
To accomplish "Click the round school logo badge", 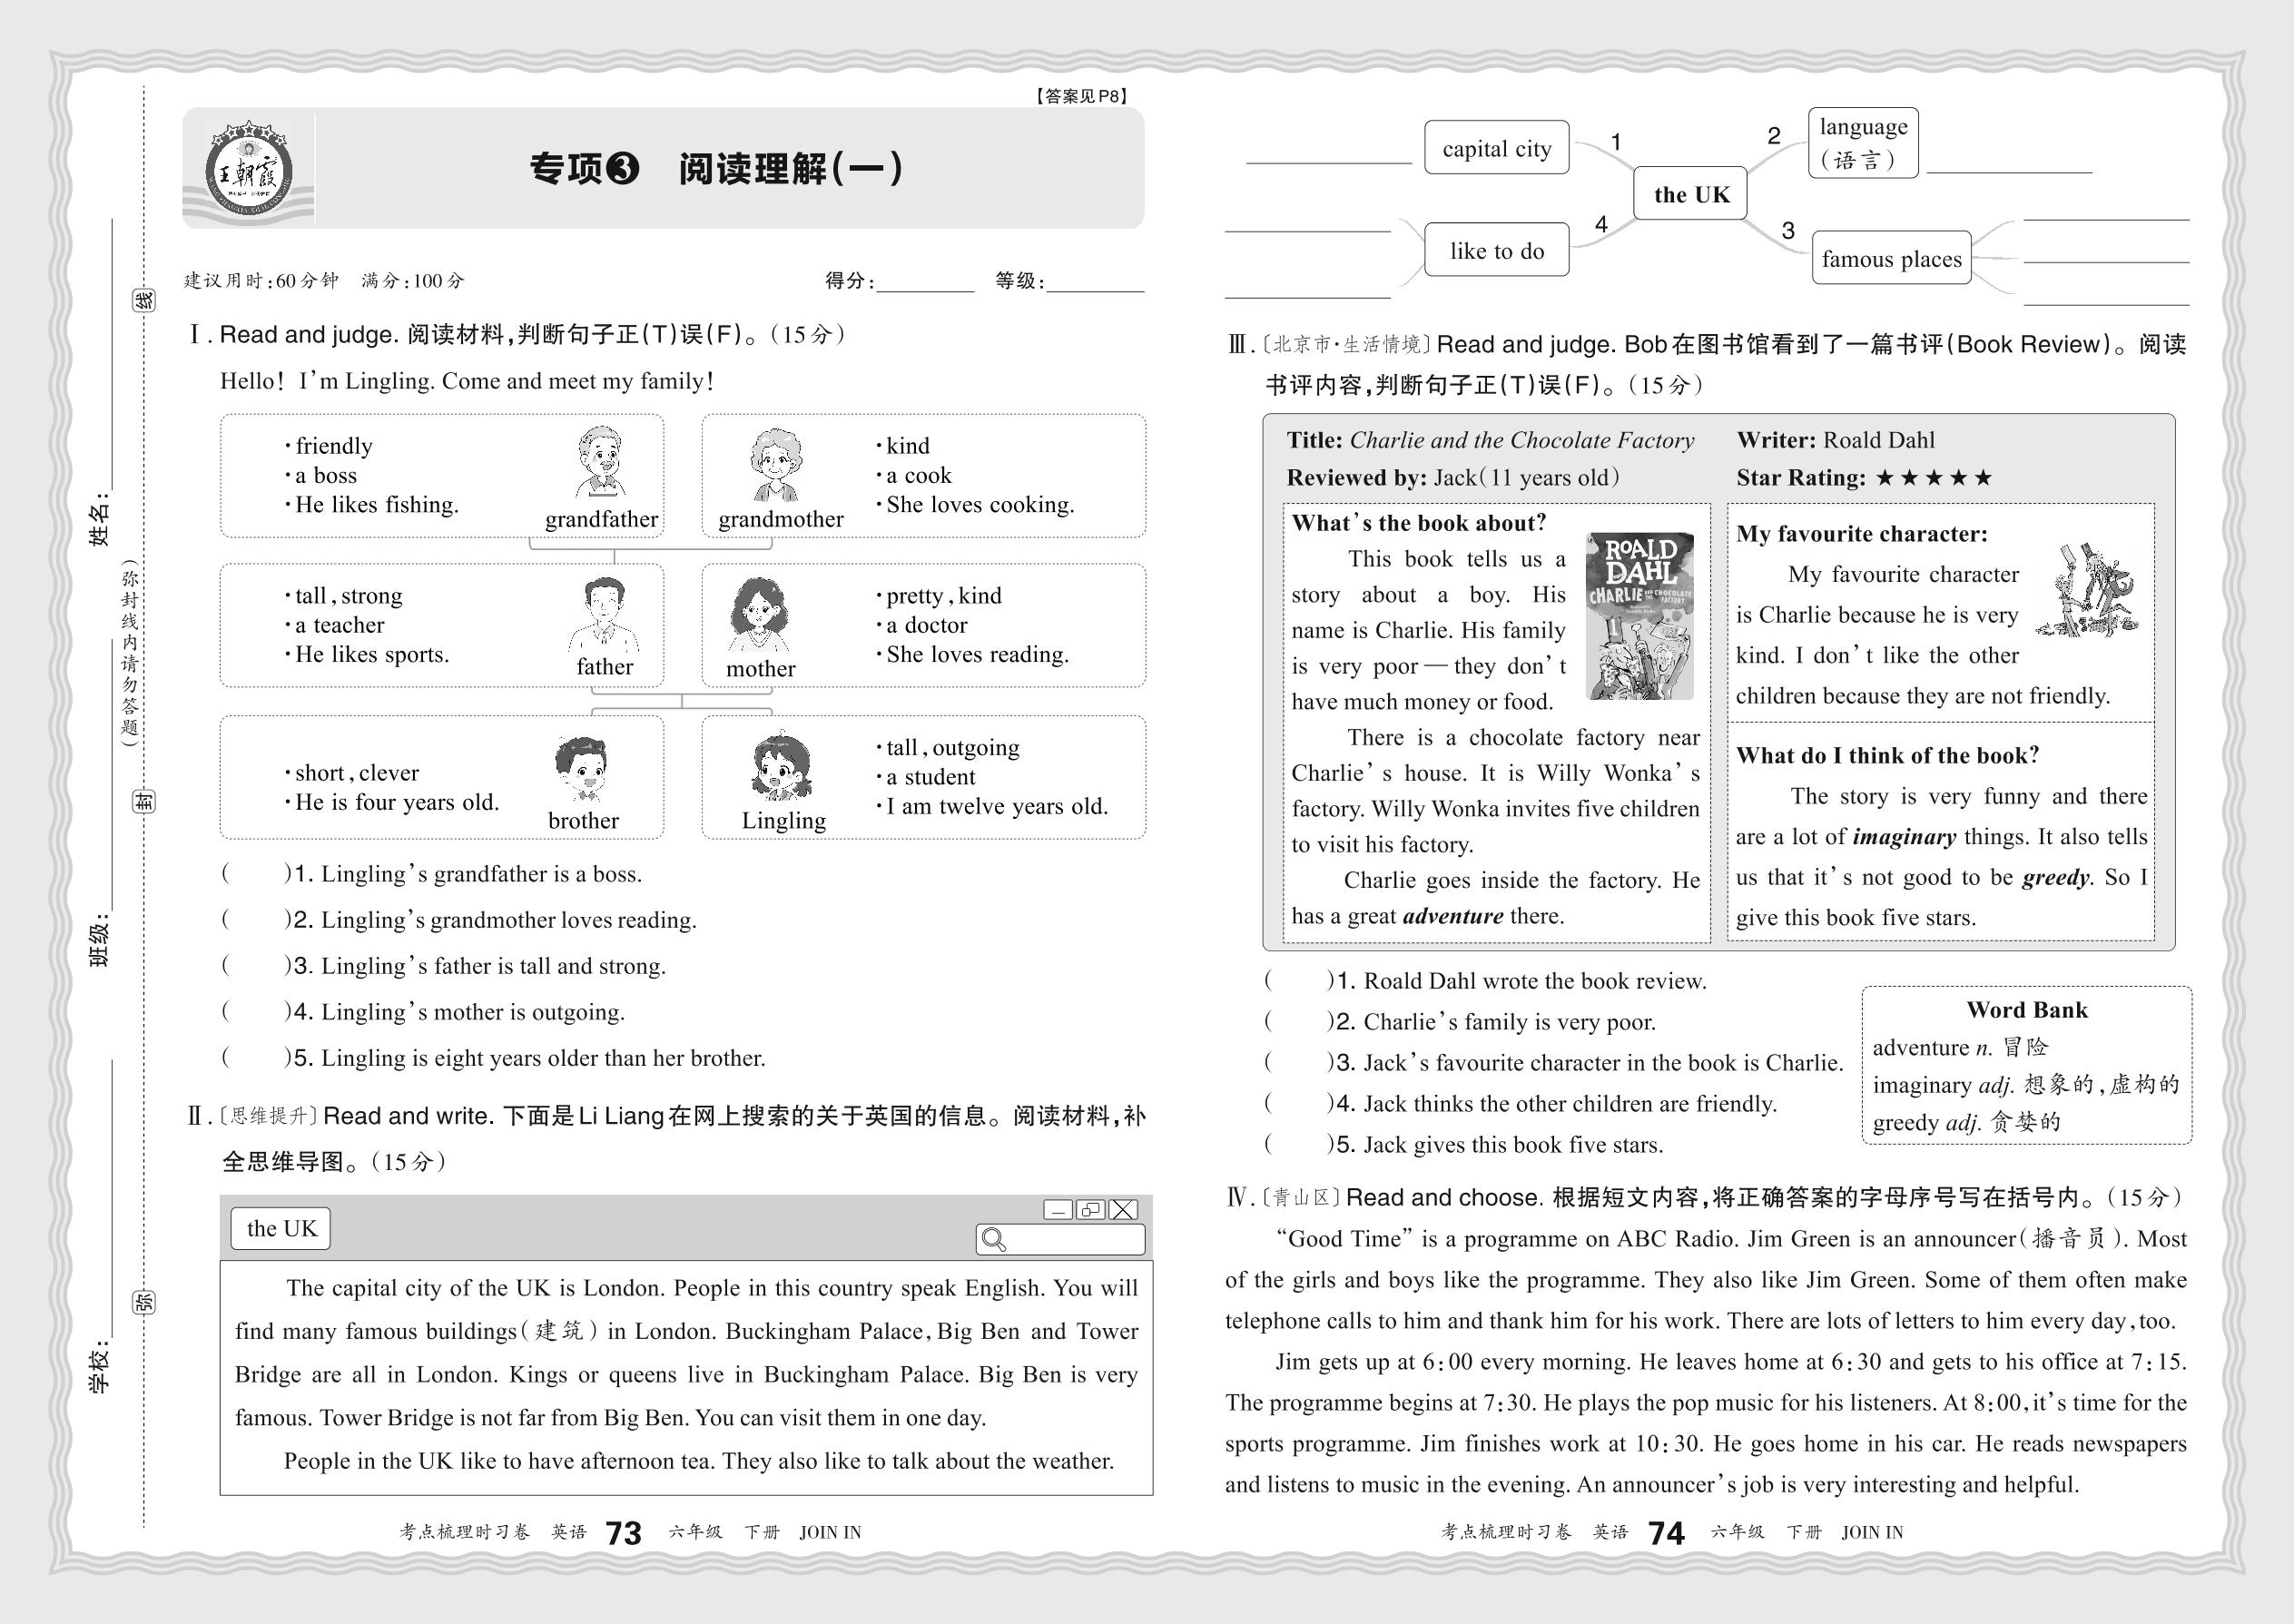I will pos(248,172).
